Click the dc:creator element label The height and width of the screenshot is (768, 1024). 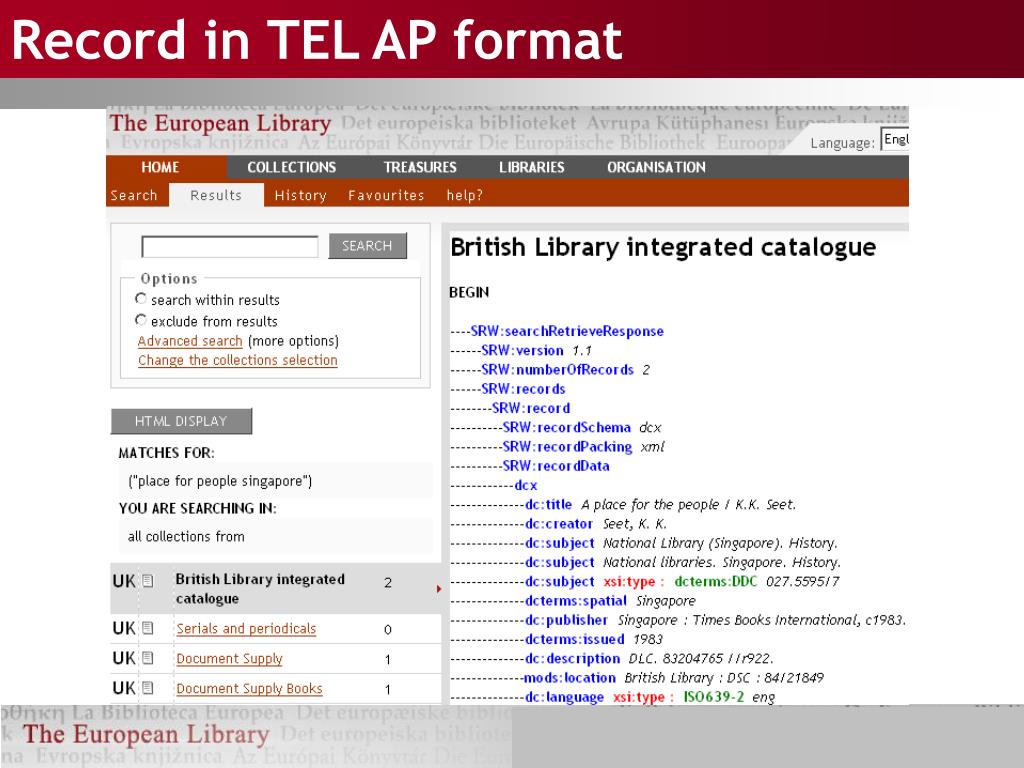click(559, 524)
